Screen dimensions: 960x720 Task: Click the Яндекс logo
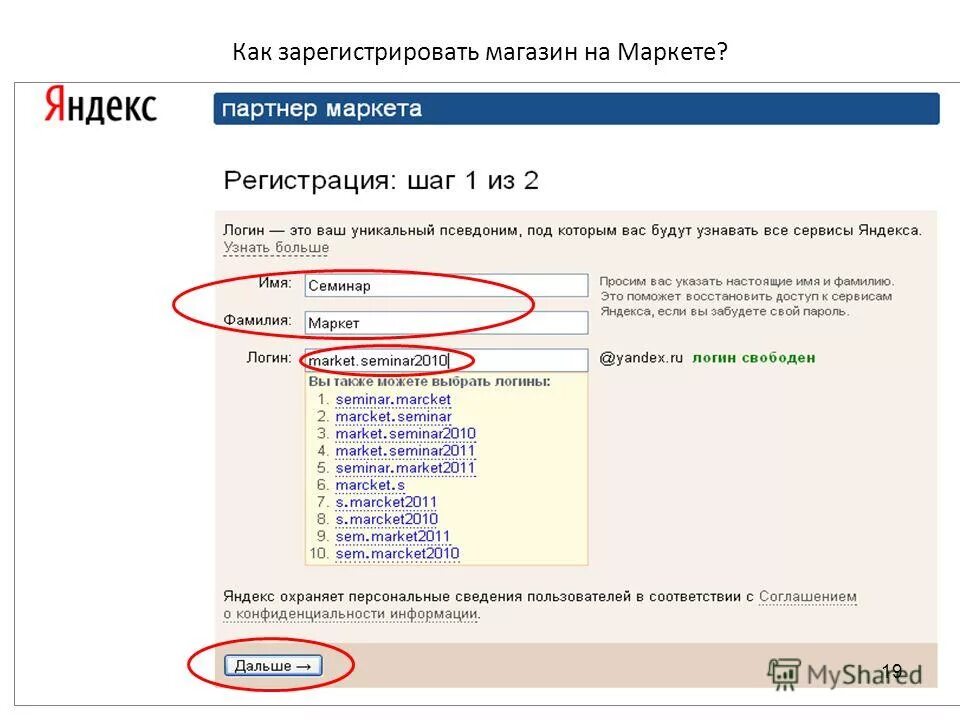pyautogui.click(x=100, y=105)
